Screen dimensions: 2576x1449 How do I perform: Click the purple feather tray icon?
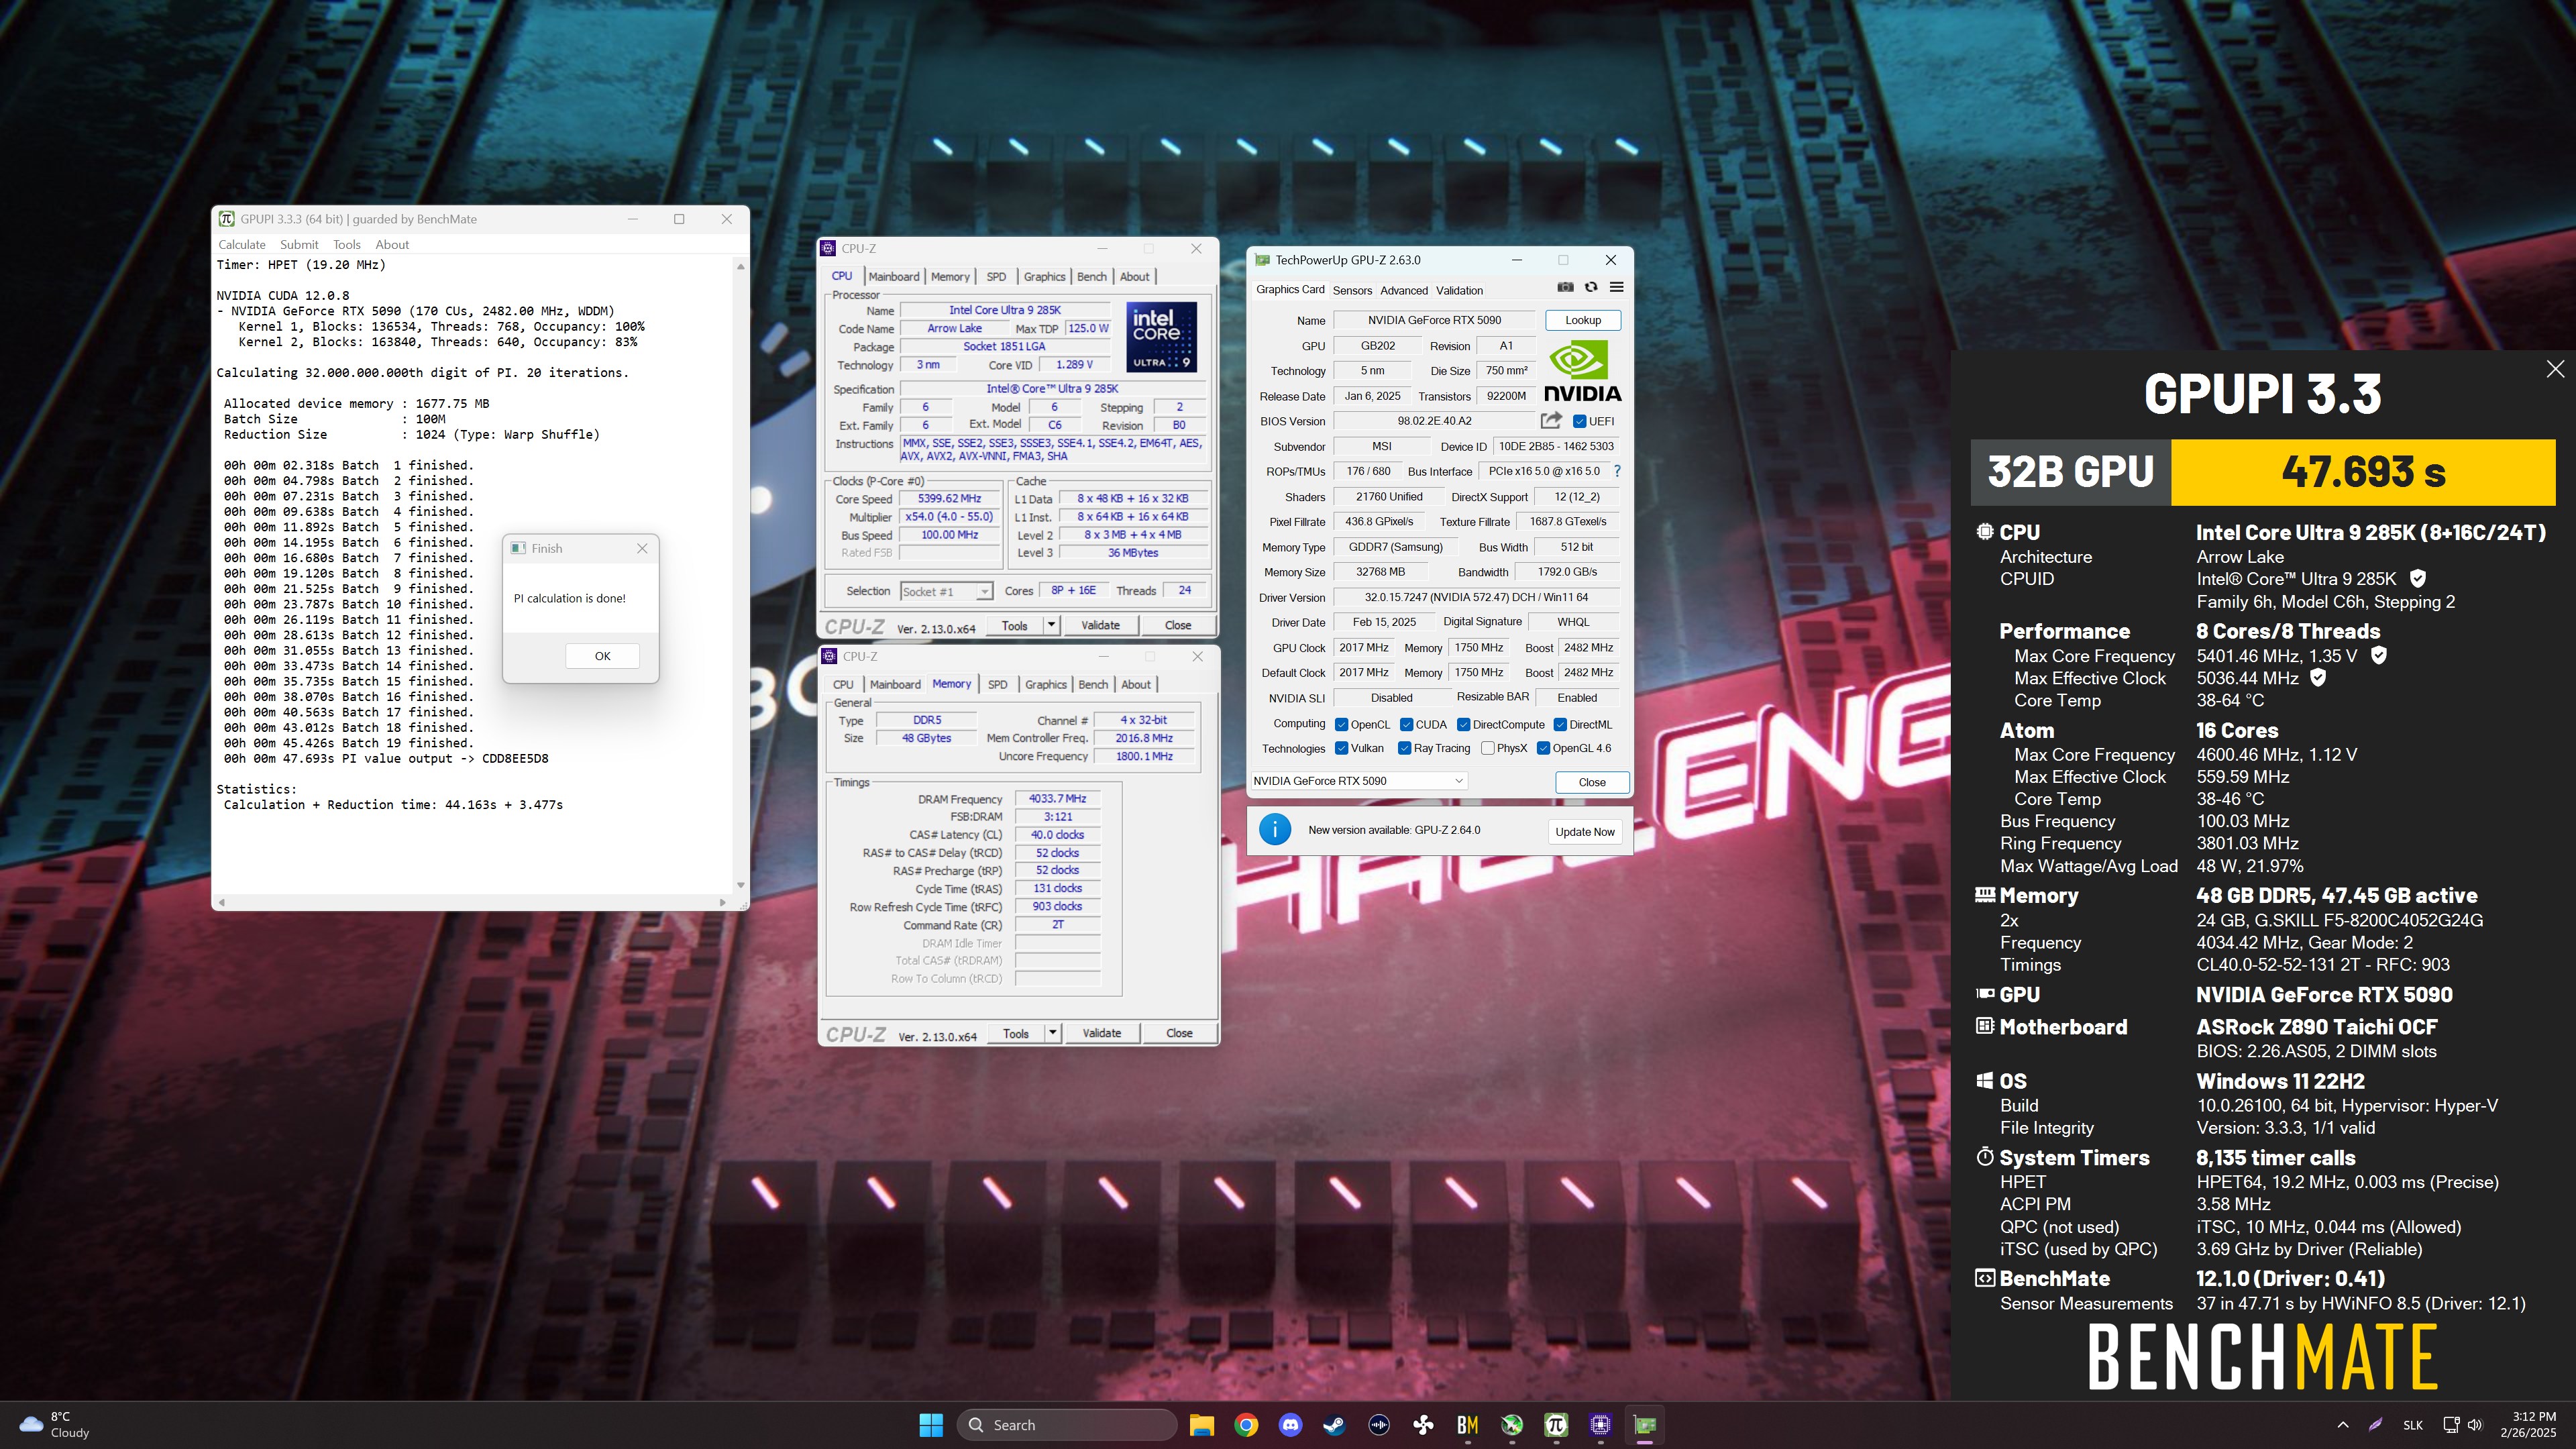click(x=2375, y=1425)
